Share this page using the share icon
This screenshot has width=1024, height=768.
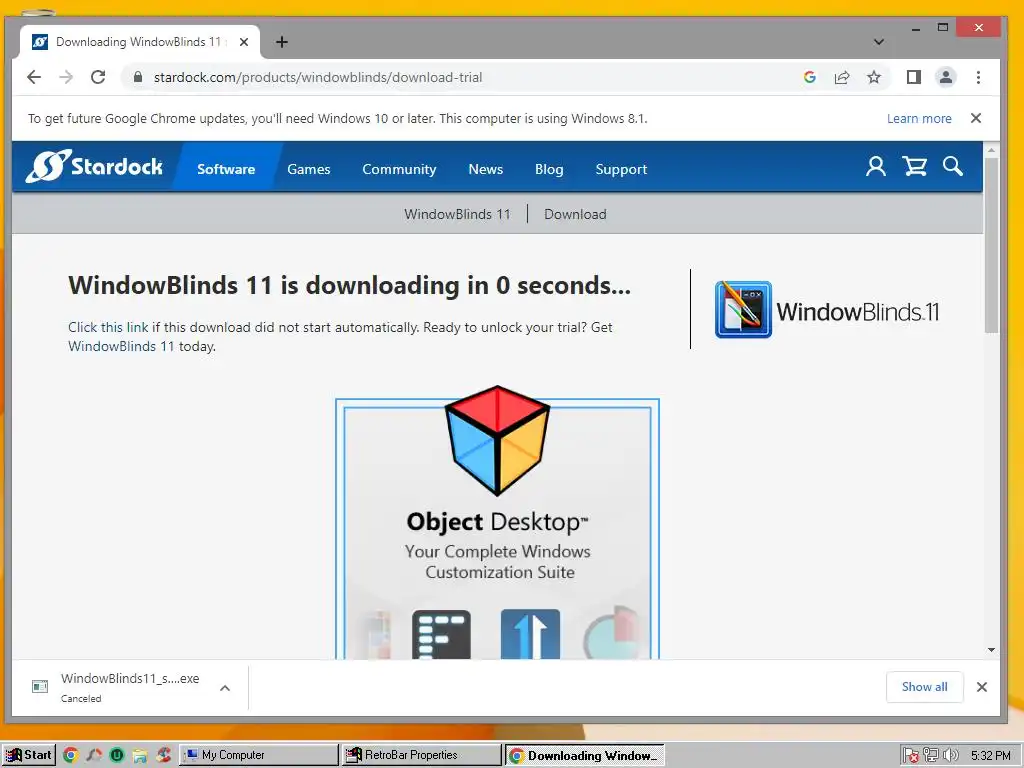pos(842,77)
